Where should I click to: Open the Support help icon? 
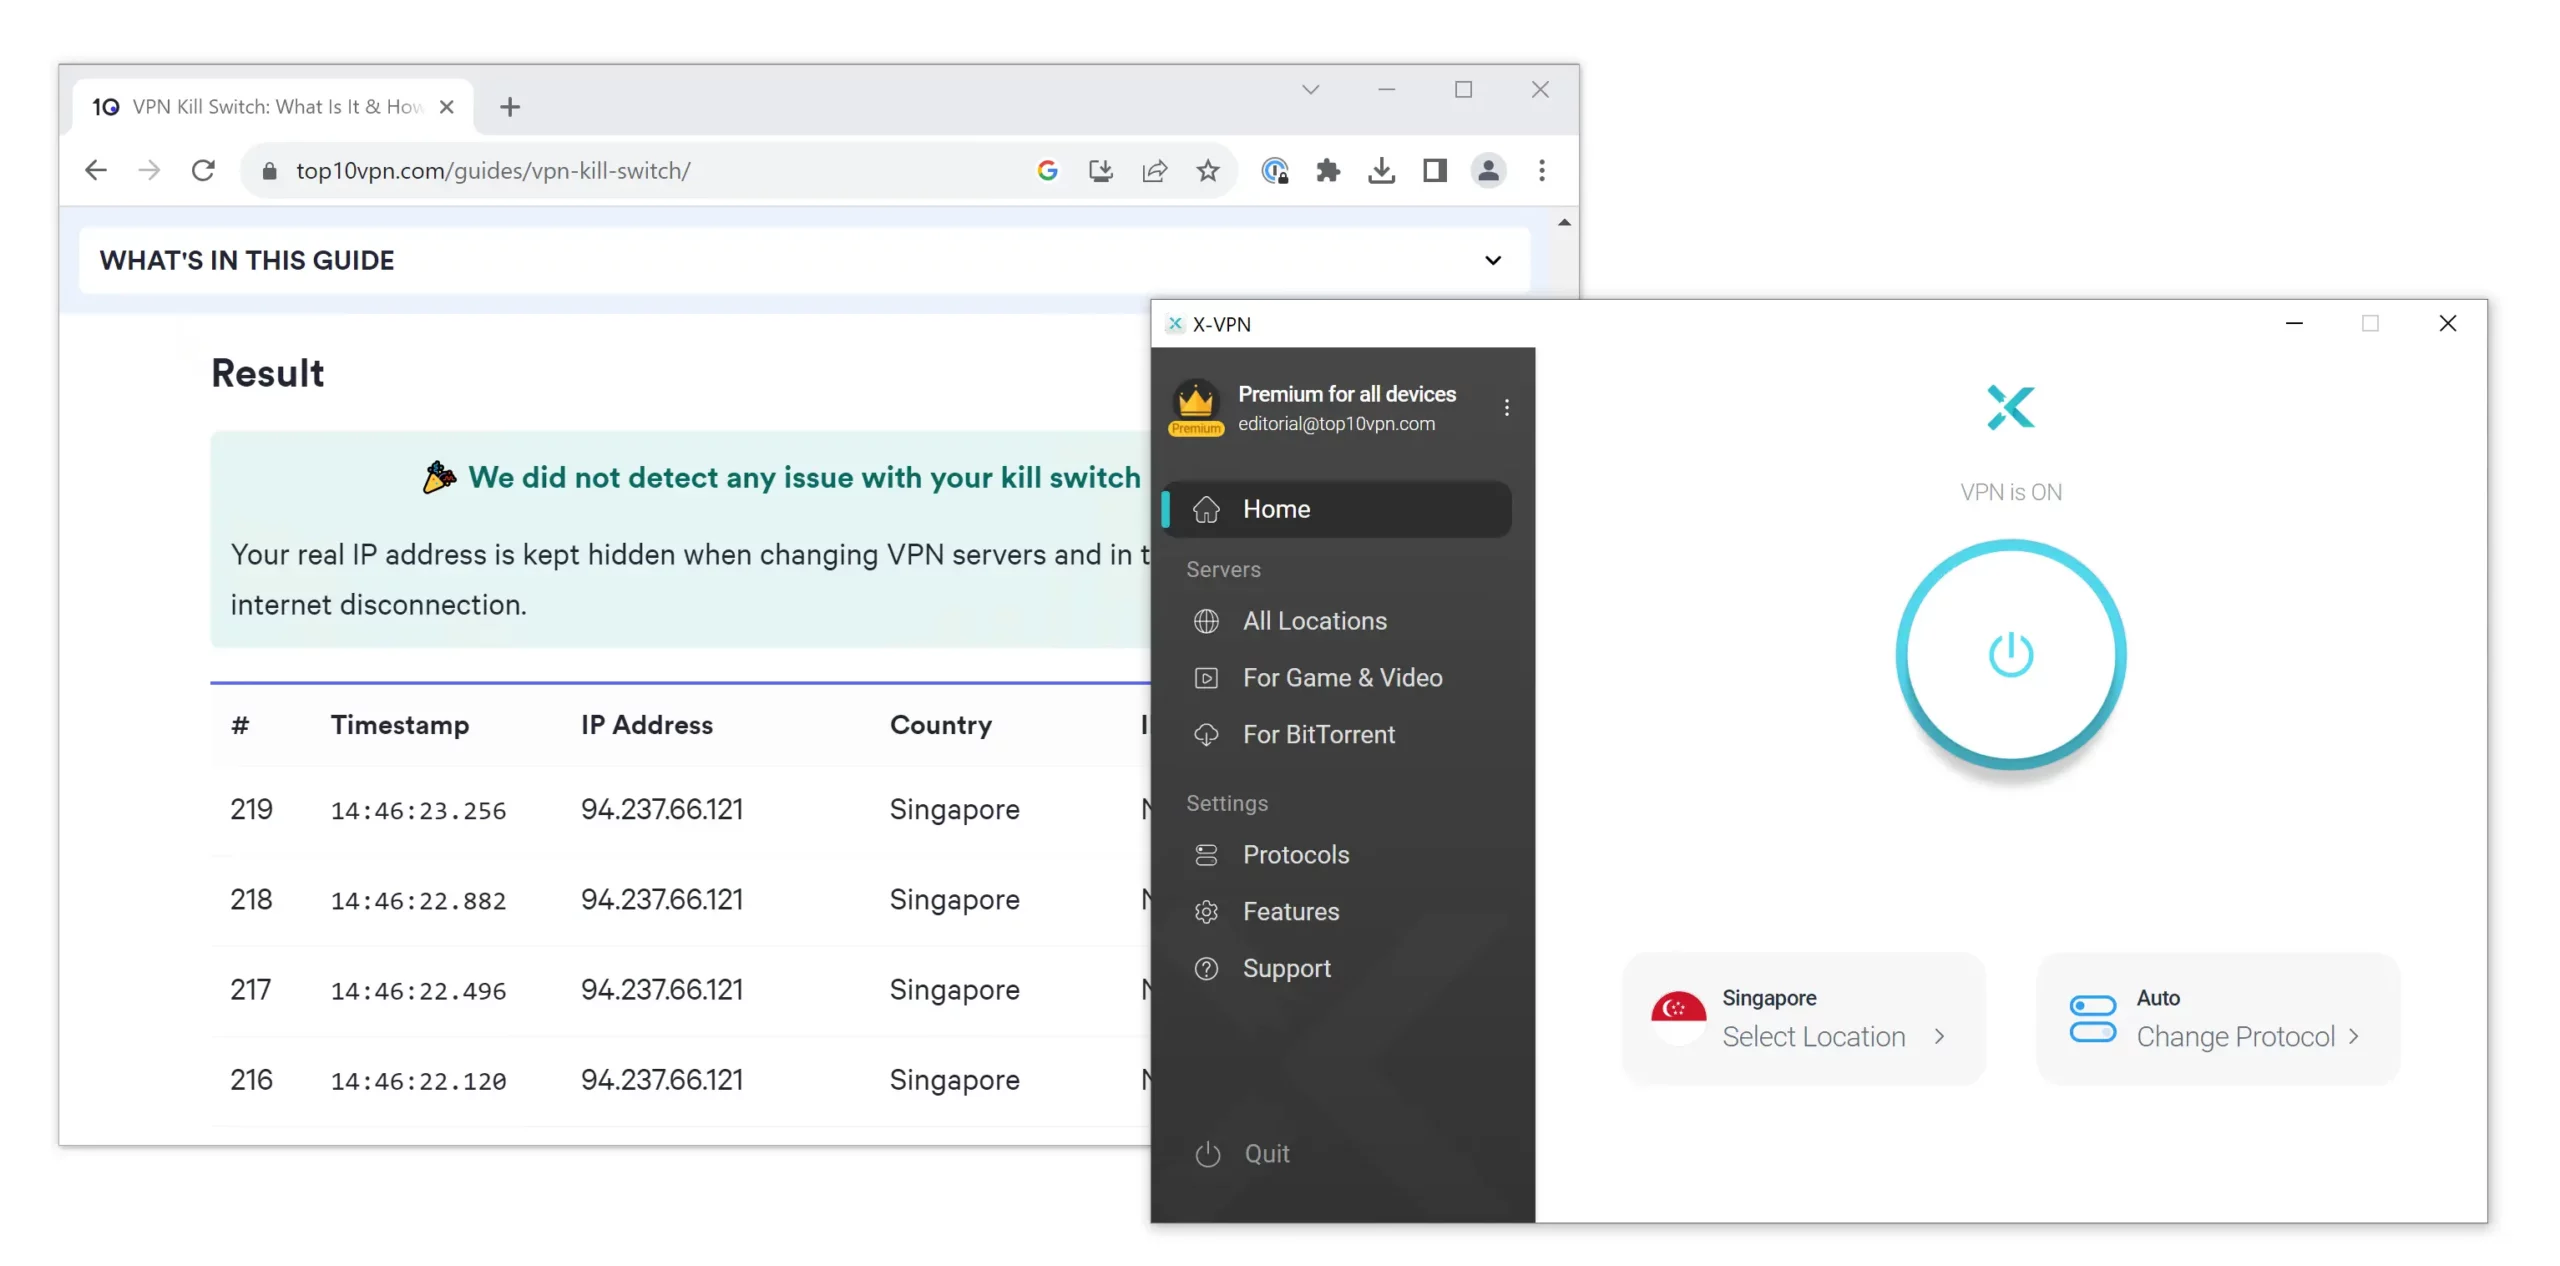pos(1206,969)
